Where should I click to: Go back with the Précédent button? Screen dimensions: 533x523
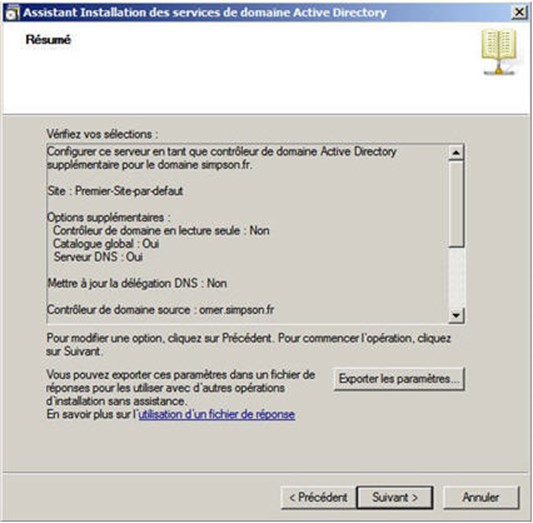pyautogui.click(x=318, y=498)
